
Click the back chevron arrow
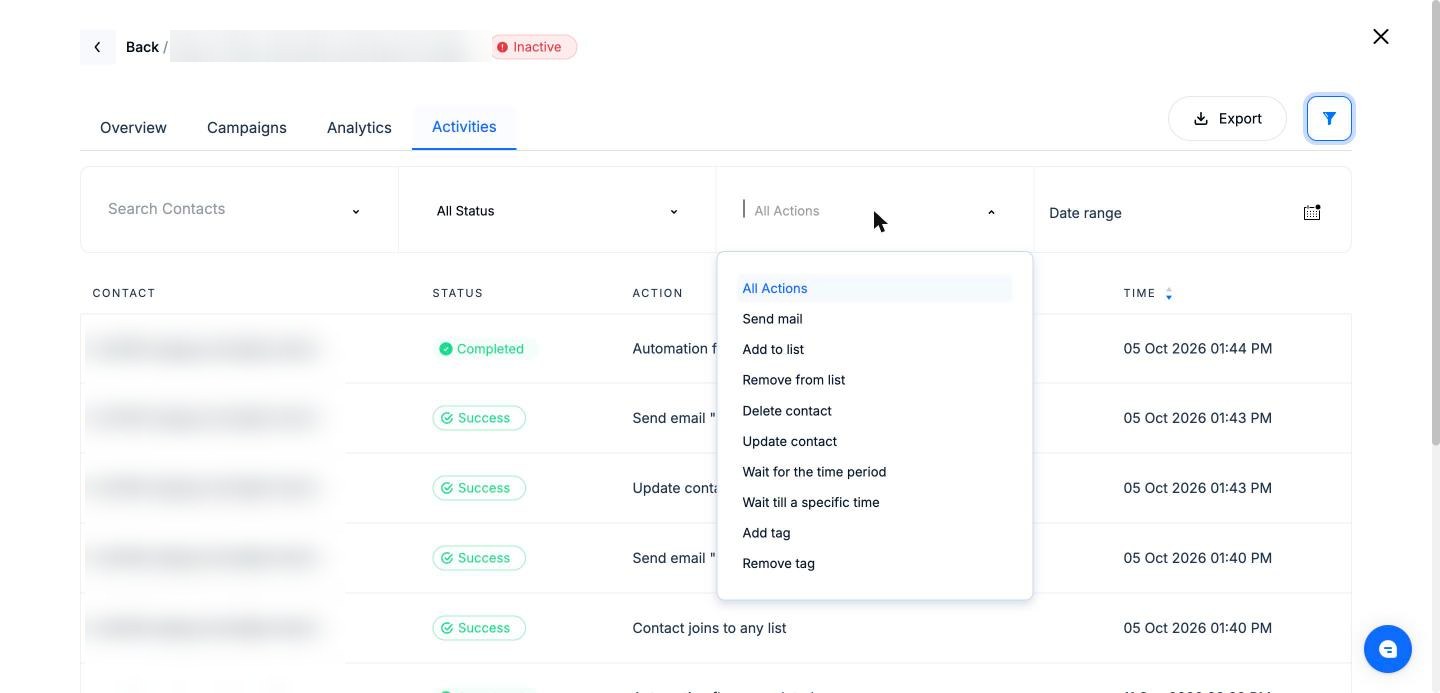pos(97,47)
